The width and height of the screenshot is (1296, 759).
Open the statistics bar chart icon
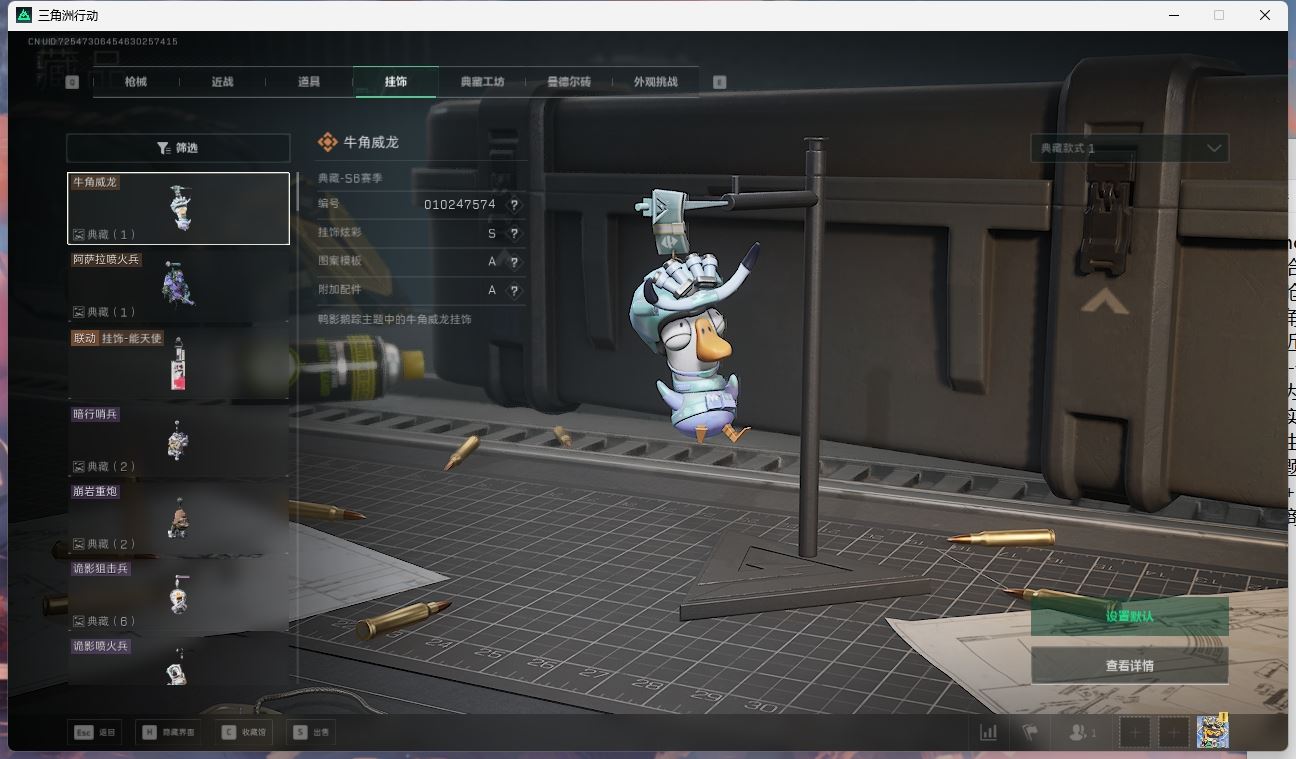point(988,732)
